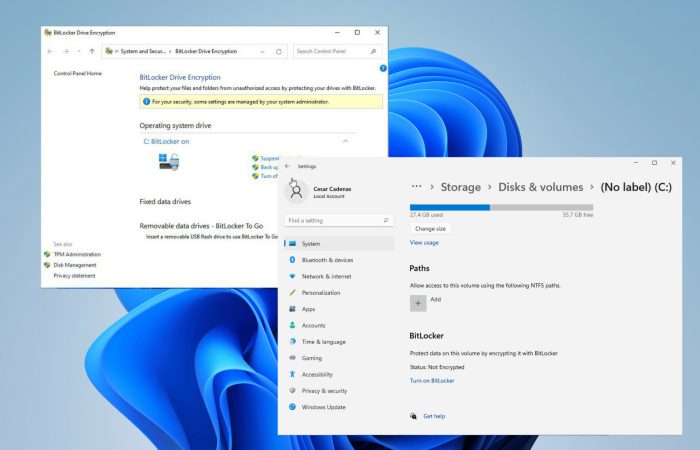Viewport: 700px width, 450px height.
Task: Open Apps settings page
Action: coord(339,309)
